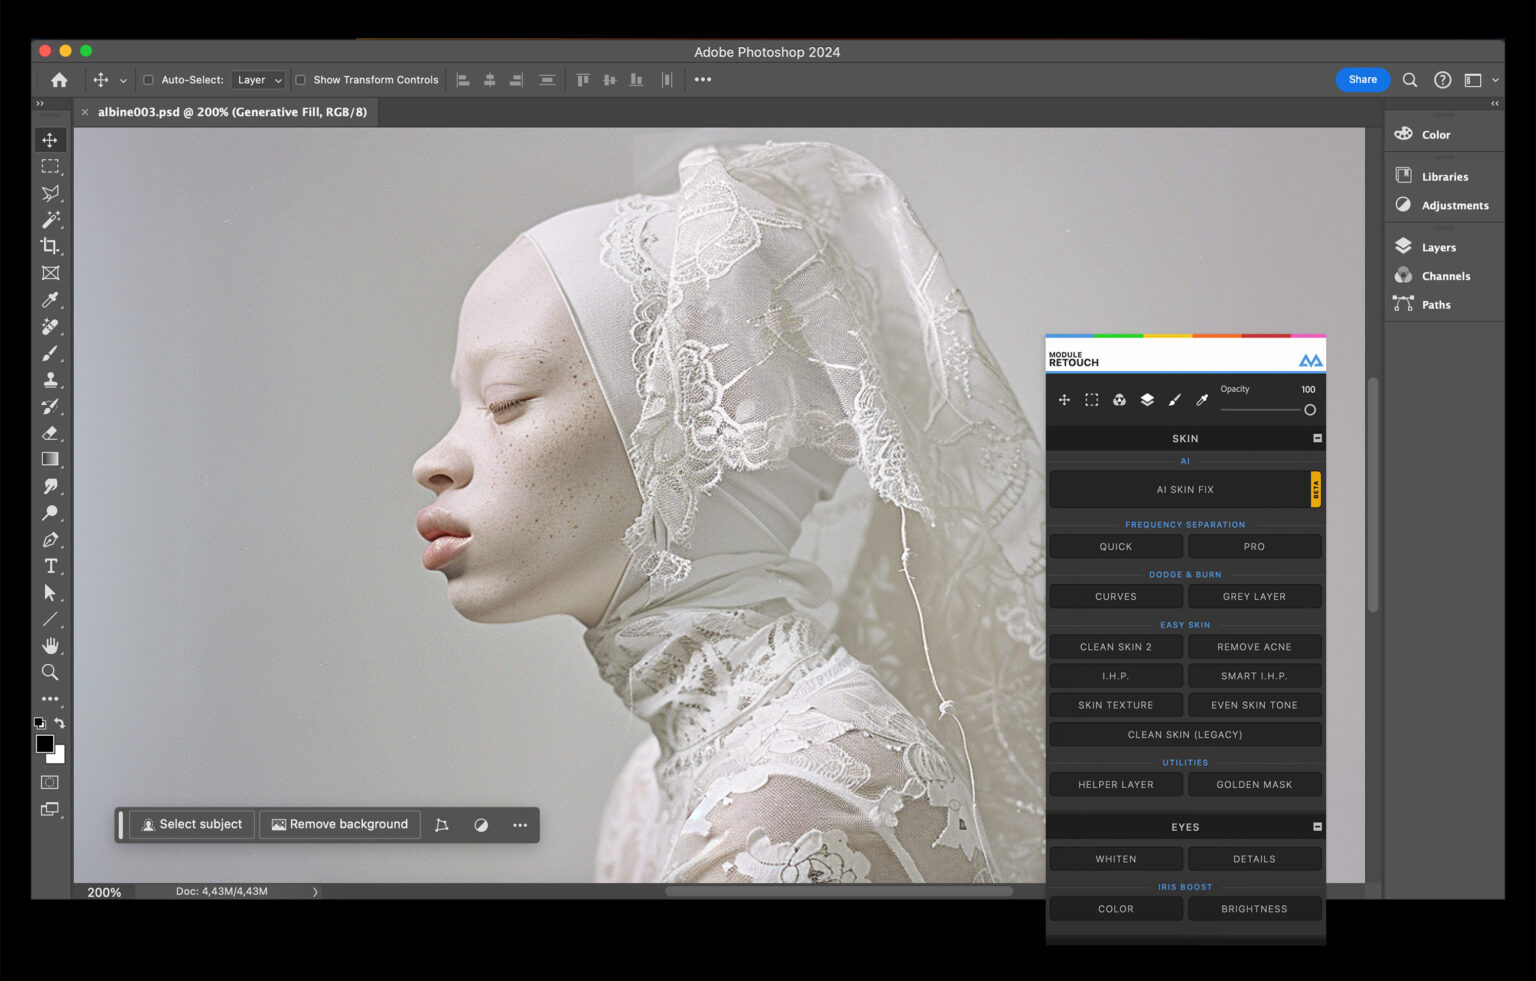
Task: Run AI Skin Fix on the image
Action: coord(1185,489)
